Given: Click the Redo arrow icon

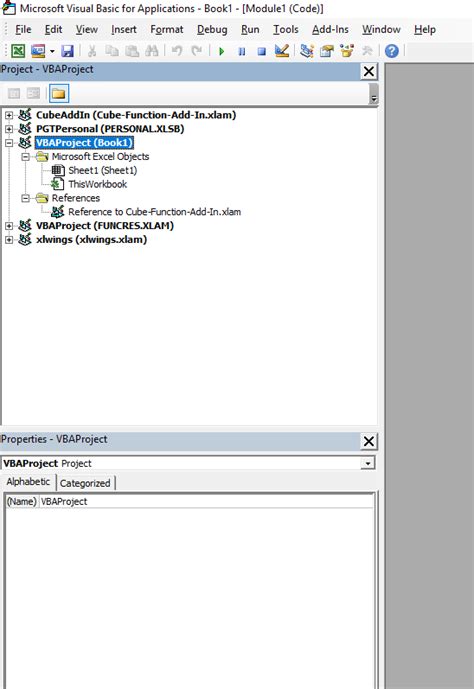Looking at the screenshot, I should point(197,51).
